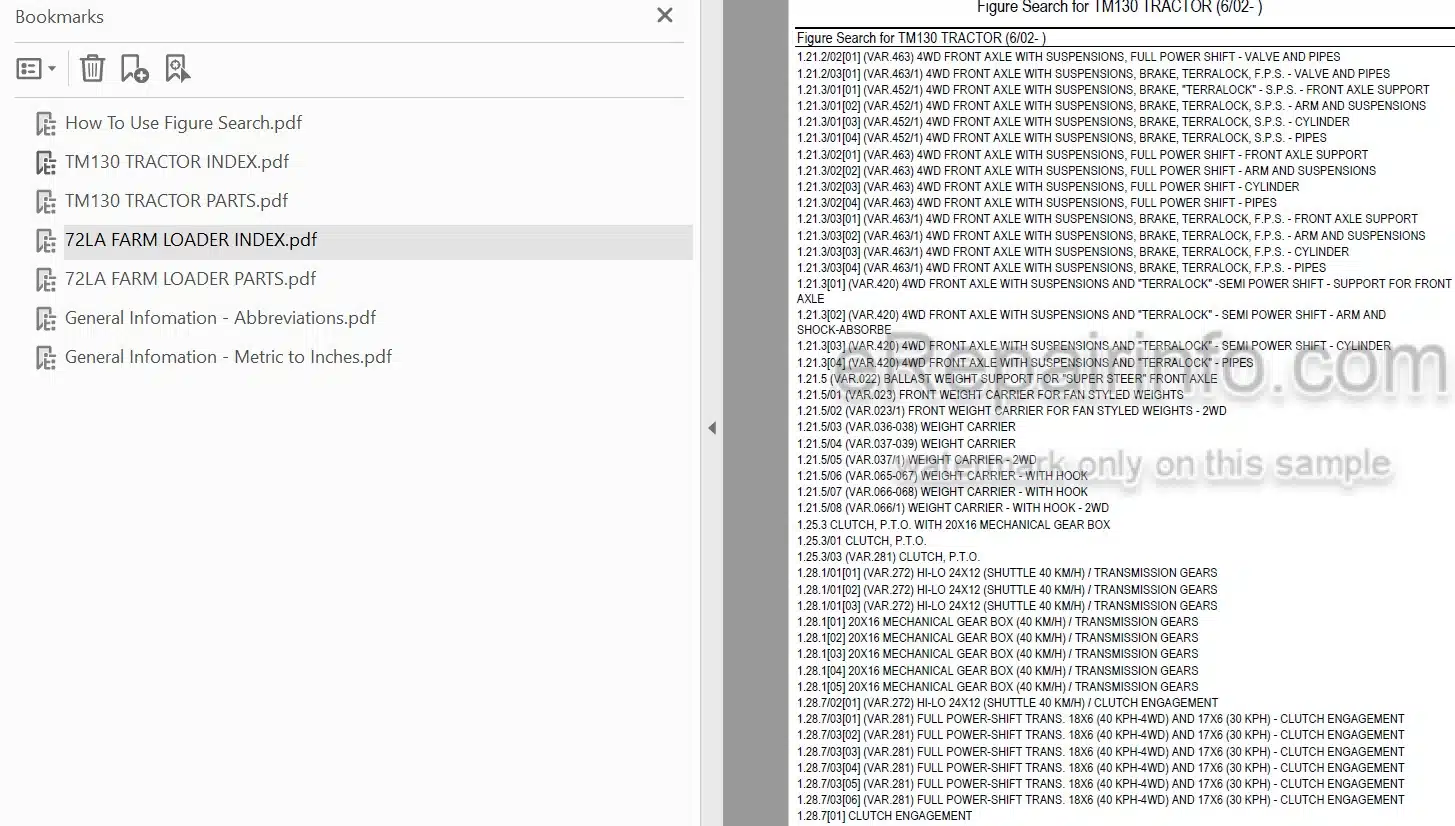Delete the selected bookmark with trash icon
Viewport: 1455px width, 826px height.
click(x=92, y=68)
